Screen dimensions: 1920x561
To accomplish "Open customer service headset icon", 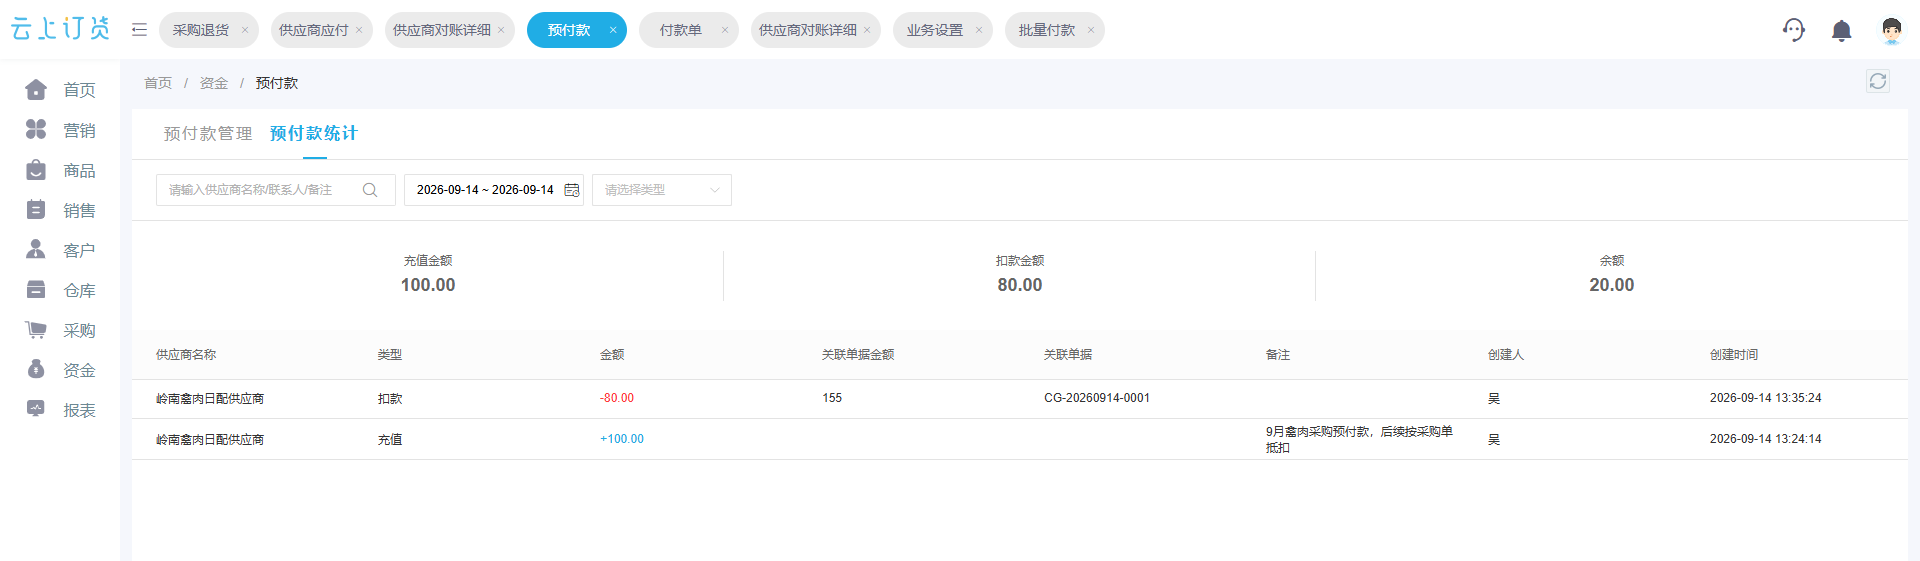I will [1794, 30].
